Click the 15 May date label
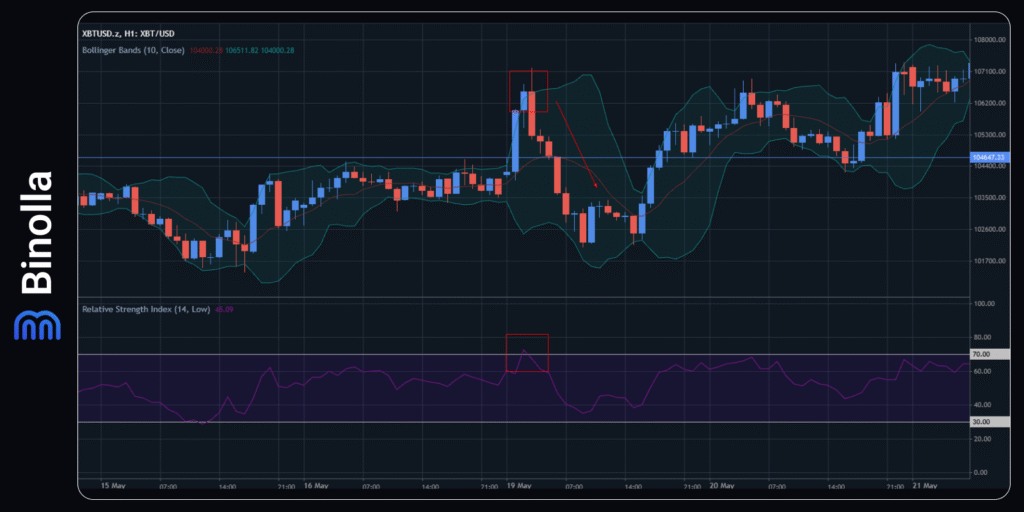This screenshot has width=1024, height=512. (113, 486)
